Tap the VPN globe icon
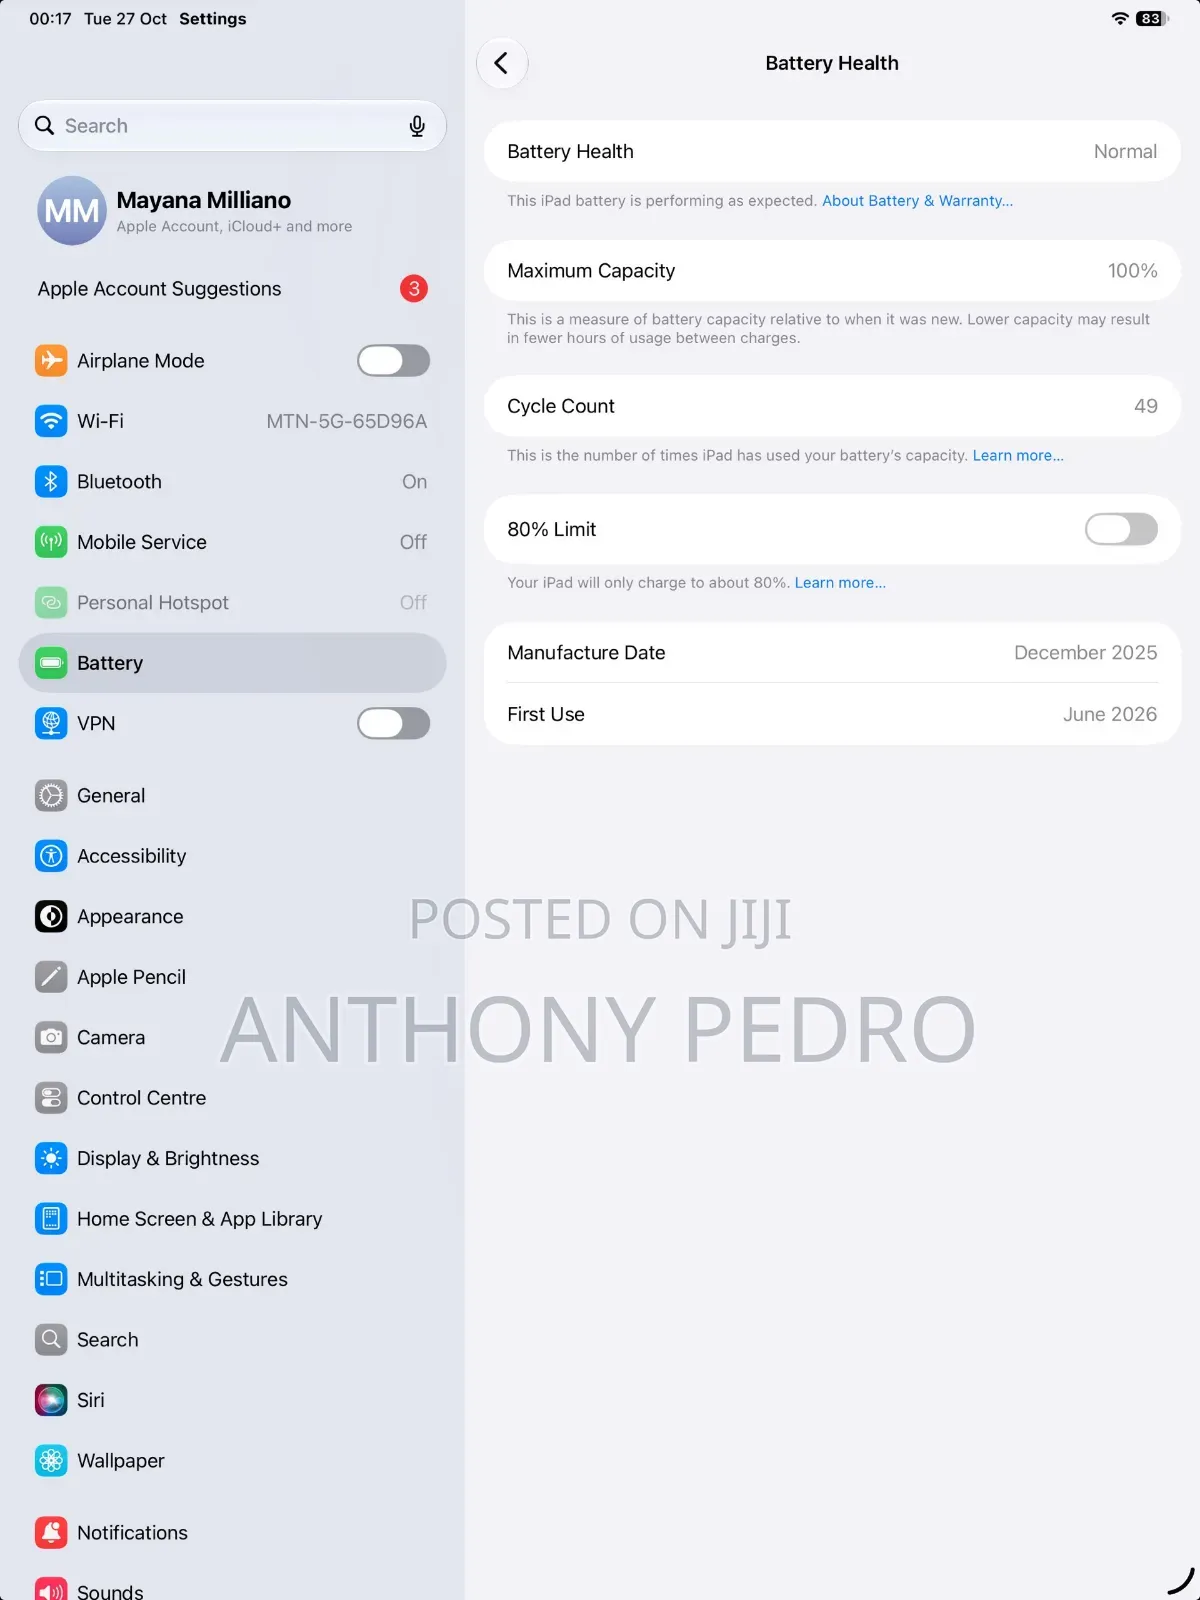 coord(51,723)
